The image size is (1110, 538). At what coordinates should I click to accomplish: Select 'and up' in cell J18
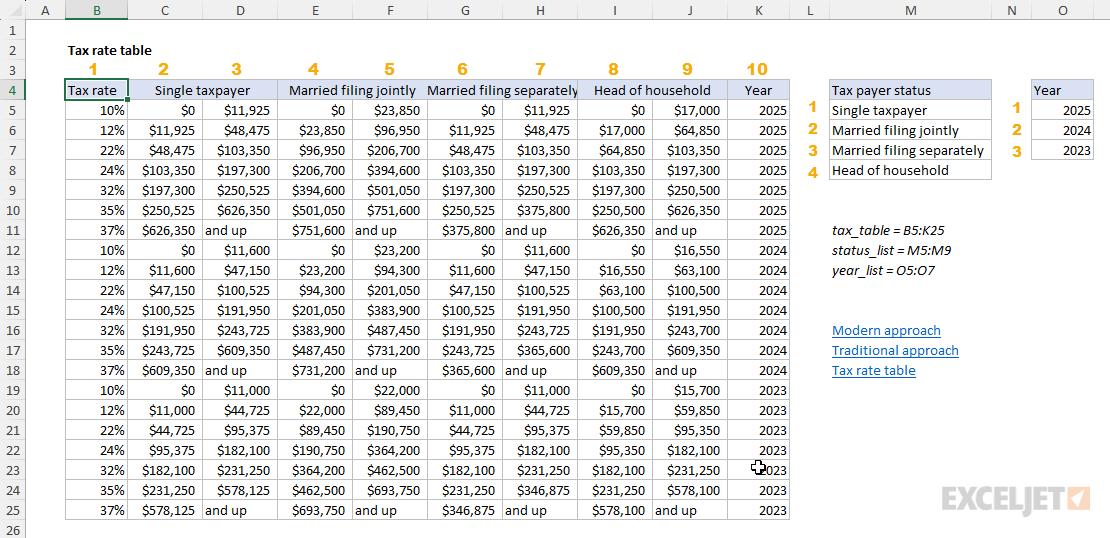tap(690, 370)
